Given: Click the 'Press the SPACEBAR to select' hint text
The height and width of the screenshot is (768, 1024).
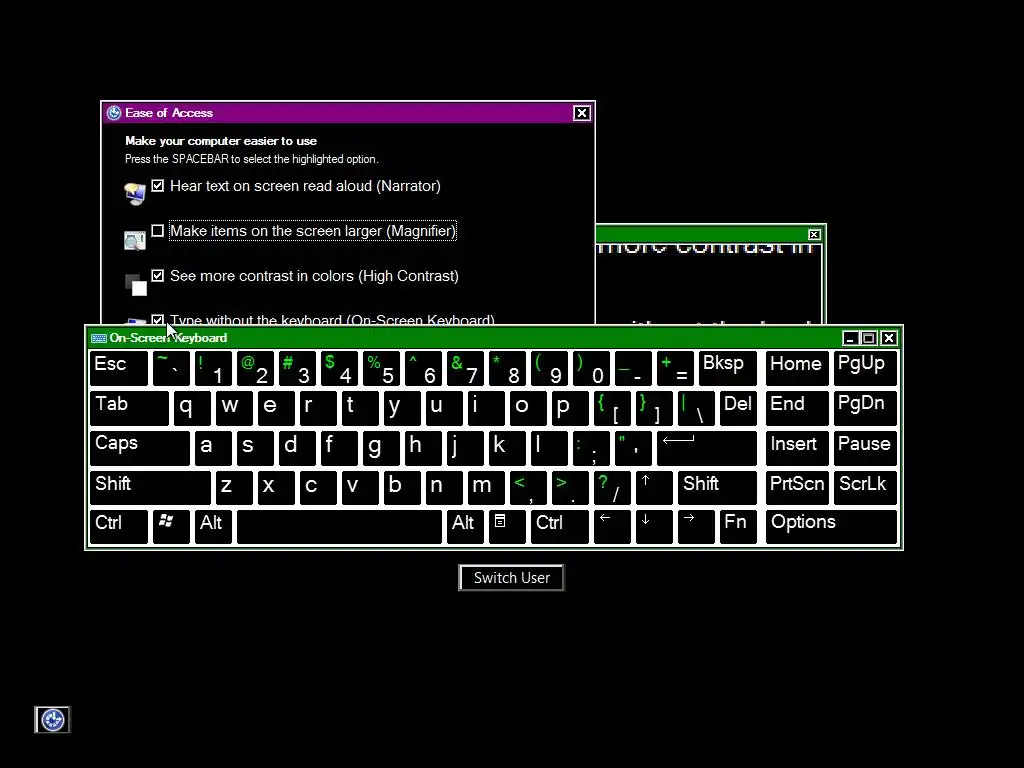Looking at the screenshot, I should 251,159.
